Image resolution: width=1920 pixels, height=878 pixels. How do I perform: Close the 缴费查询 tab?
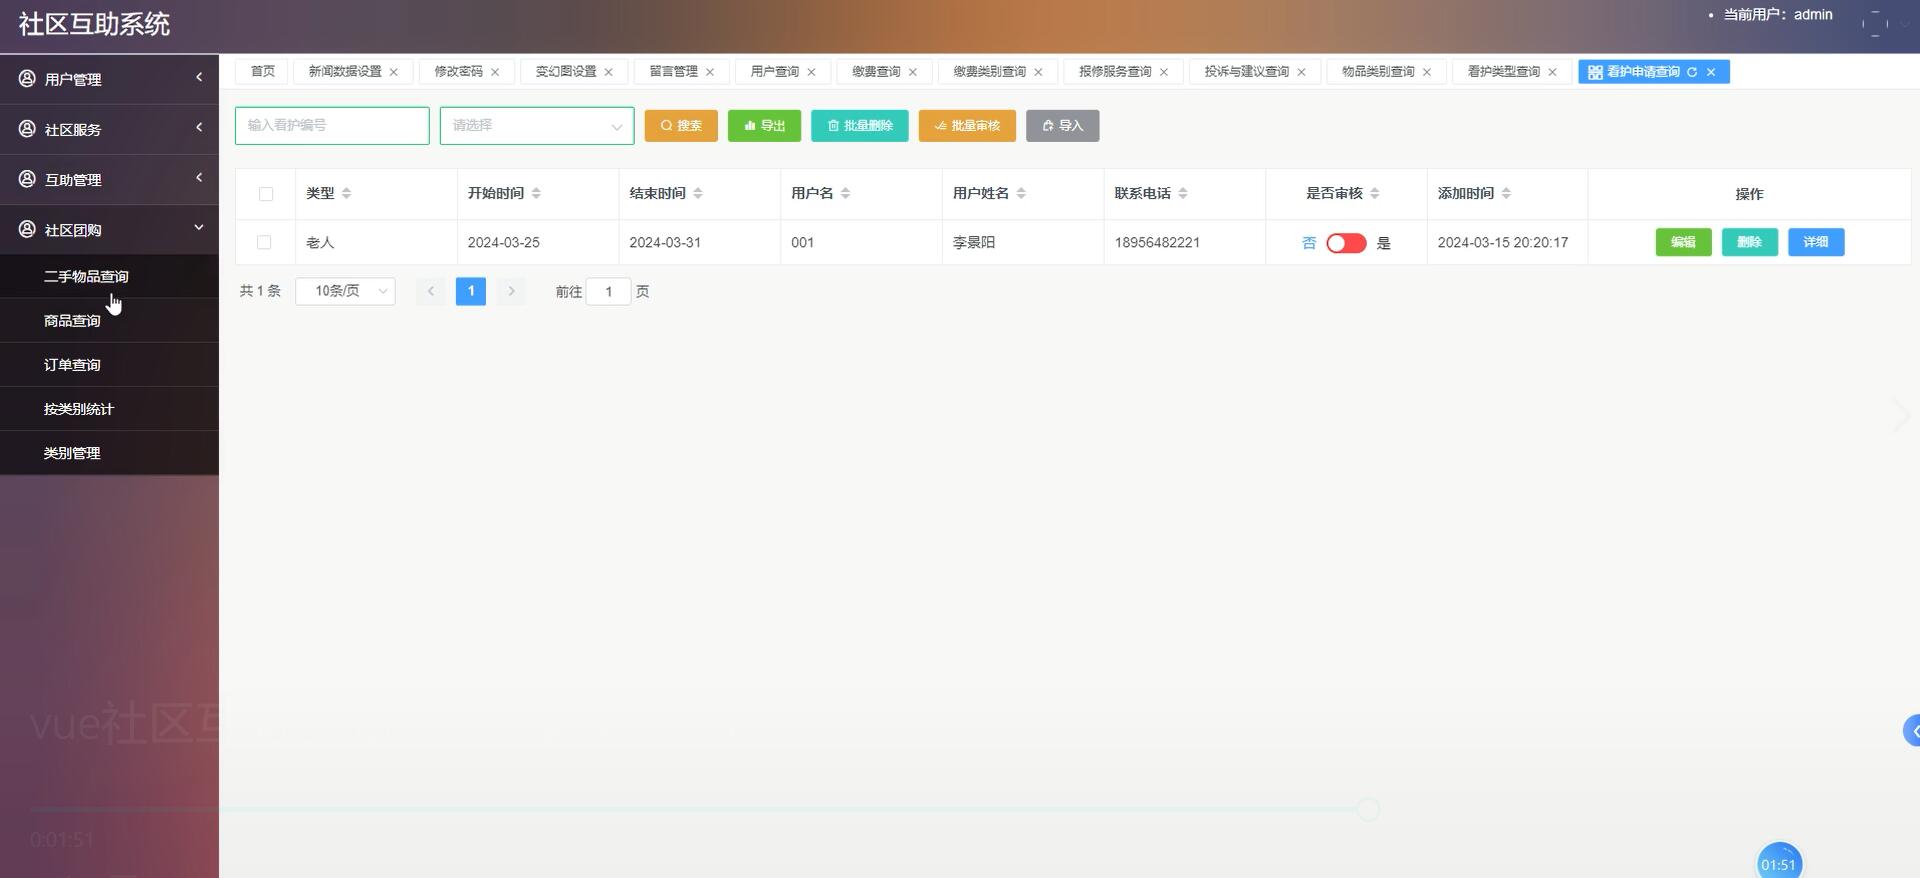[x=913, y=72]
